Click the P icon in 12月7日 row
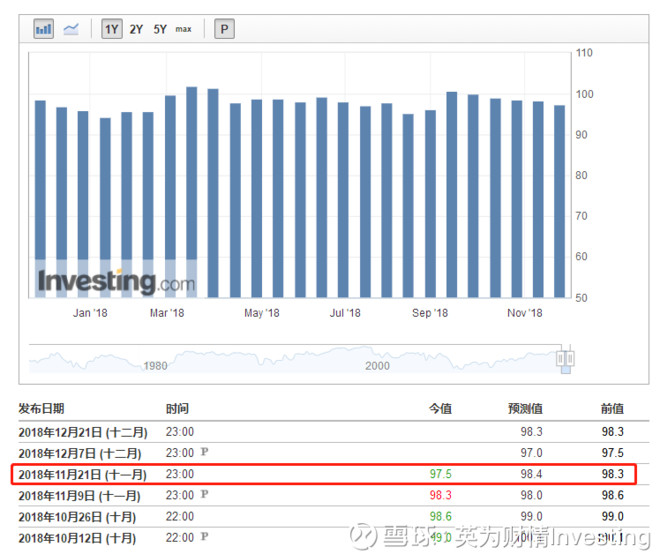660x554 pixels. click(204, 452)
